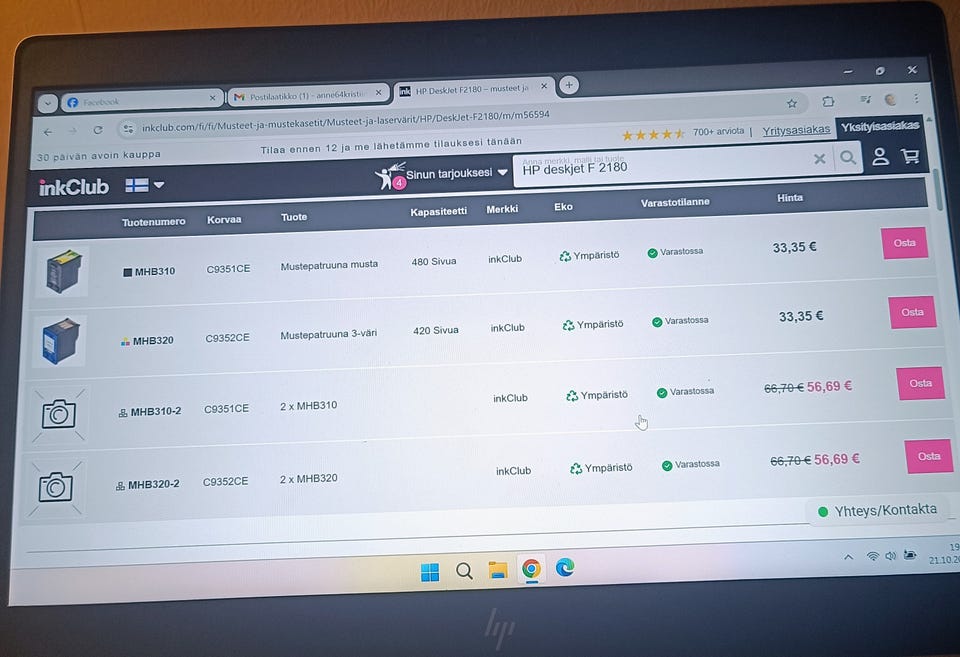Open the Wi-Fi network tray icon
The width and height of the screenshot is (960, 657).
pos(872,556)
